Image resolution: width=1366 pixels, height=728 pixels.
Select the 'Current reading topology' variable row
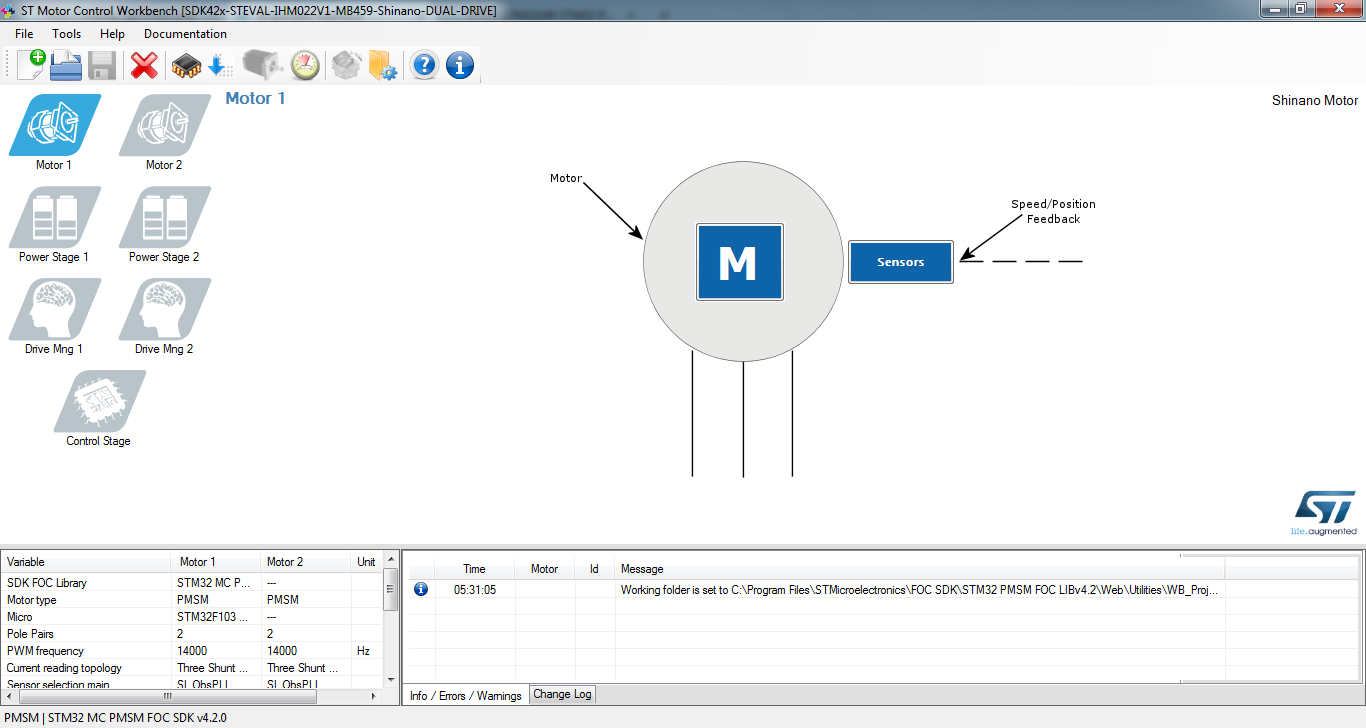192,668
